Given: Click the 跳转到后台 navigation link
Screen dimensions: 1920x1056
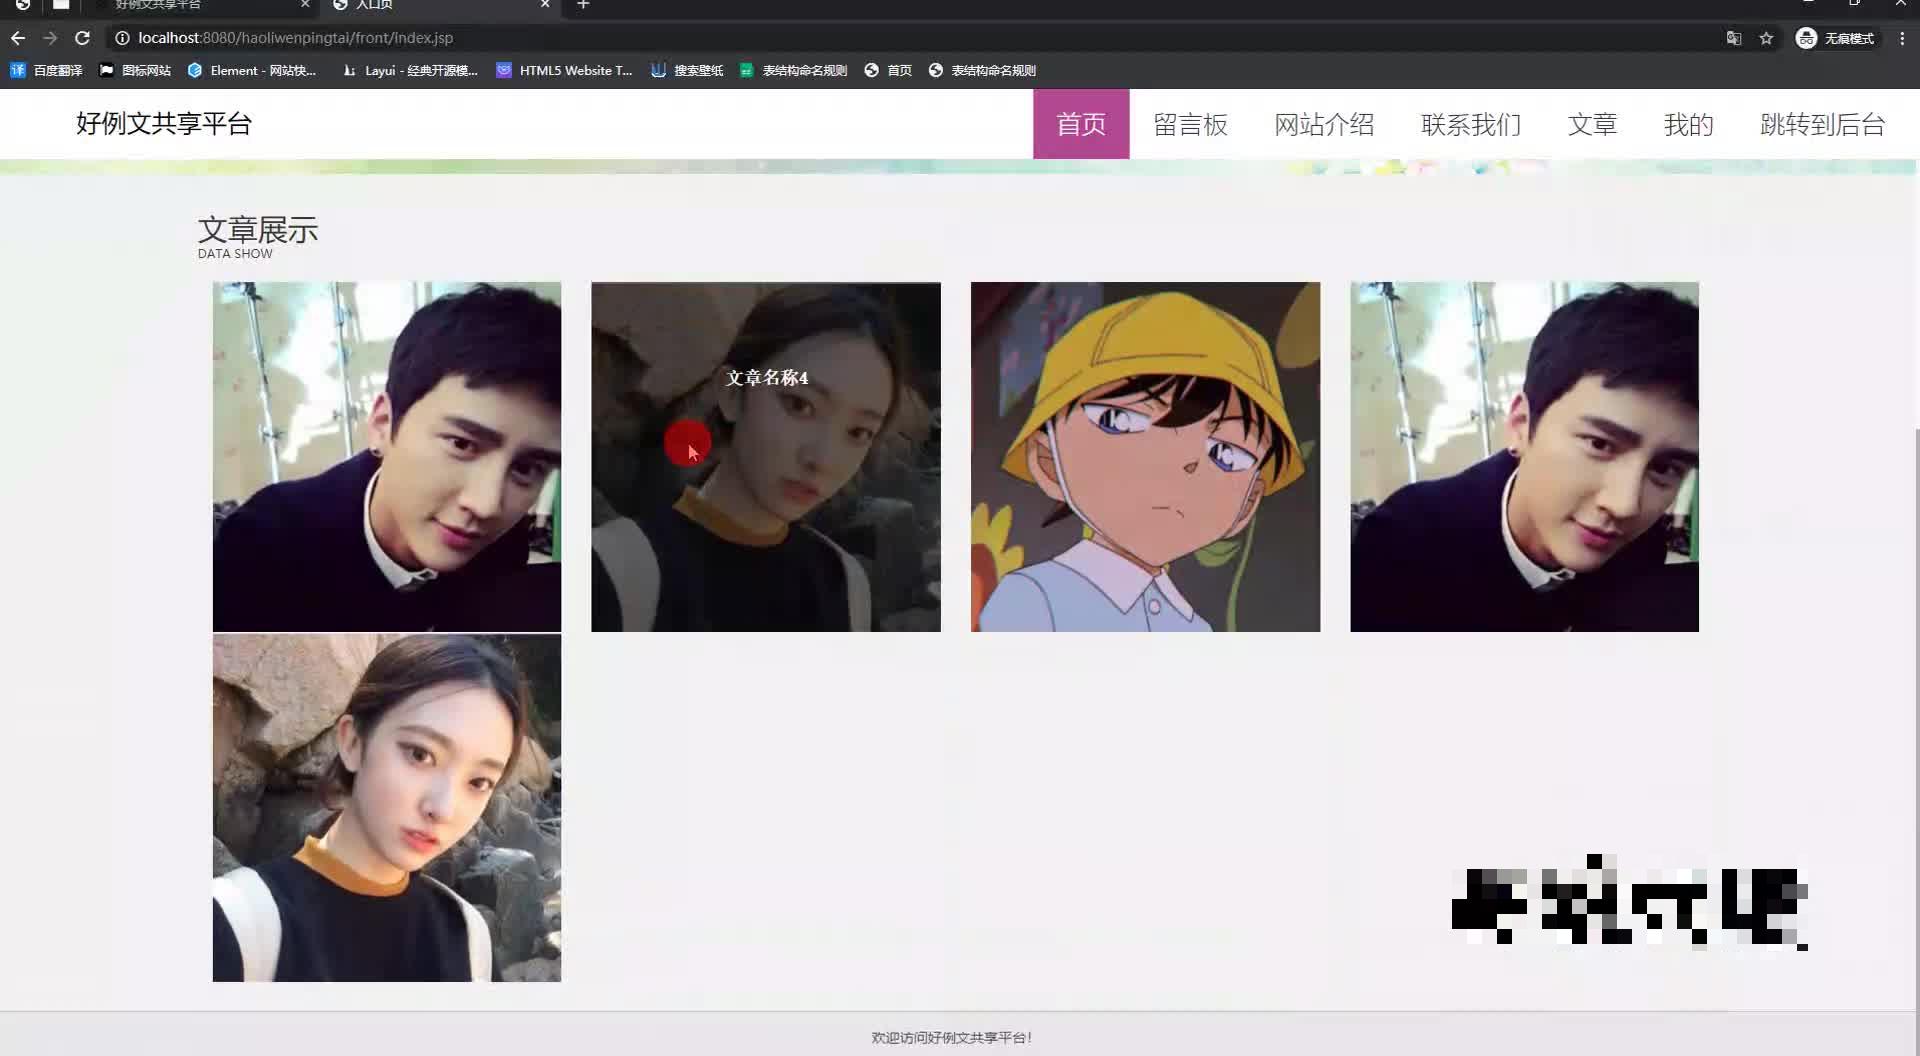Looking at the screenshot, I should (1822, 124).
